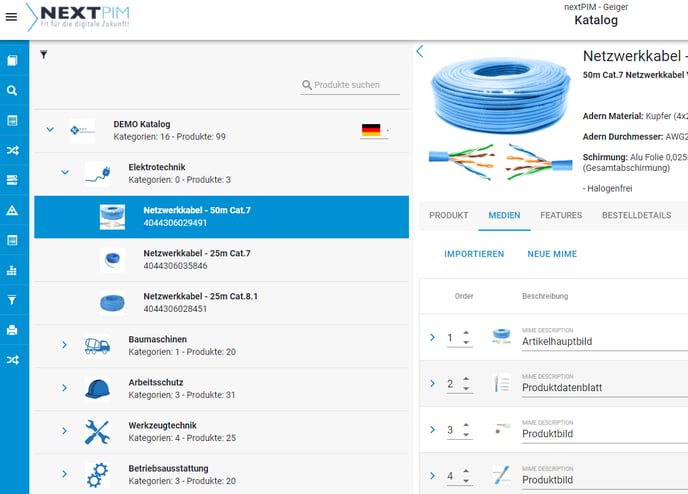This screenshot has height=494, width=688.
Task: Select Netzwerkkabel - 25m Cat.8.1 product row
Action: 222,303
